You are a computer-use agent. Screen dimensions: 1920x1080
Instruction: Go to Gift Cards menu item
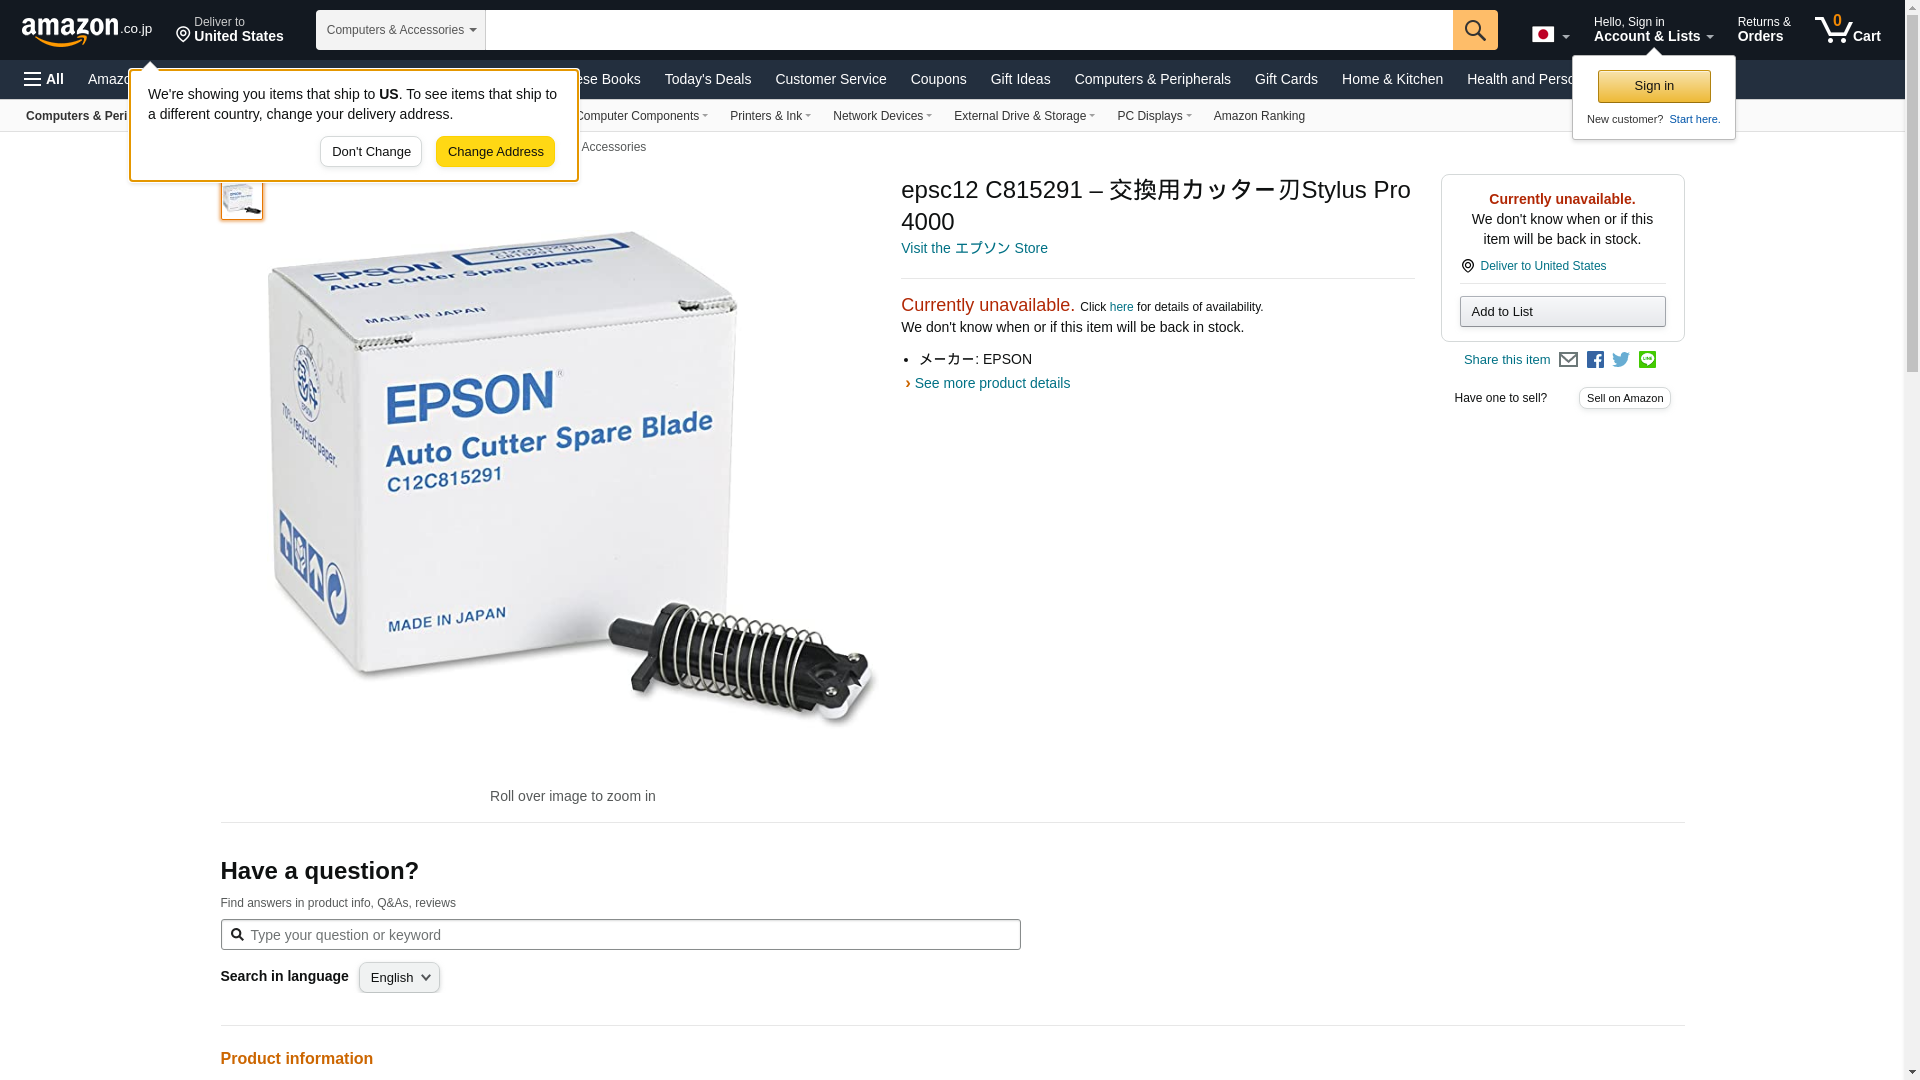pyautogui.click(x=1286, y=79)
